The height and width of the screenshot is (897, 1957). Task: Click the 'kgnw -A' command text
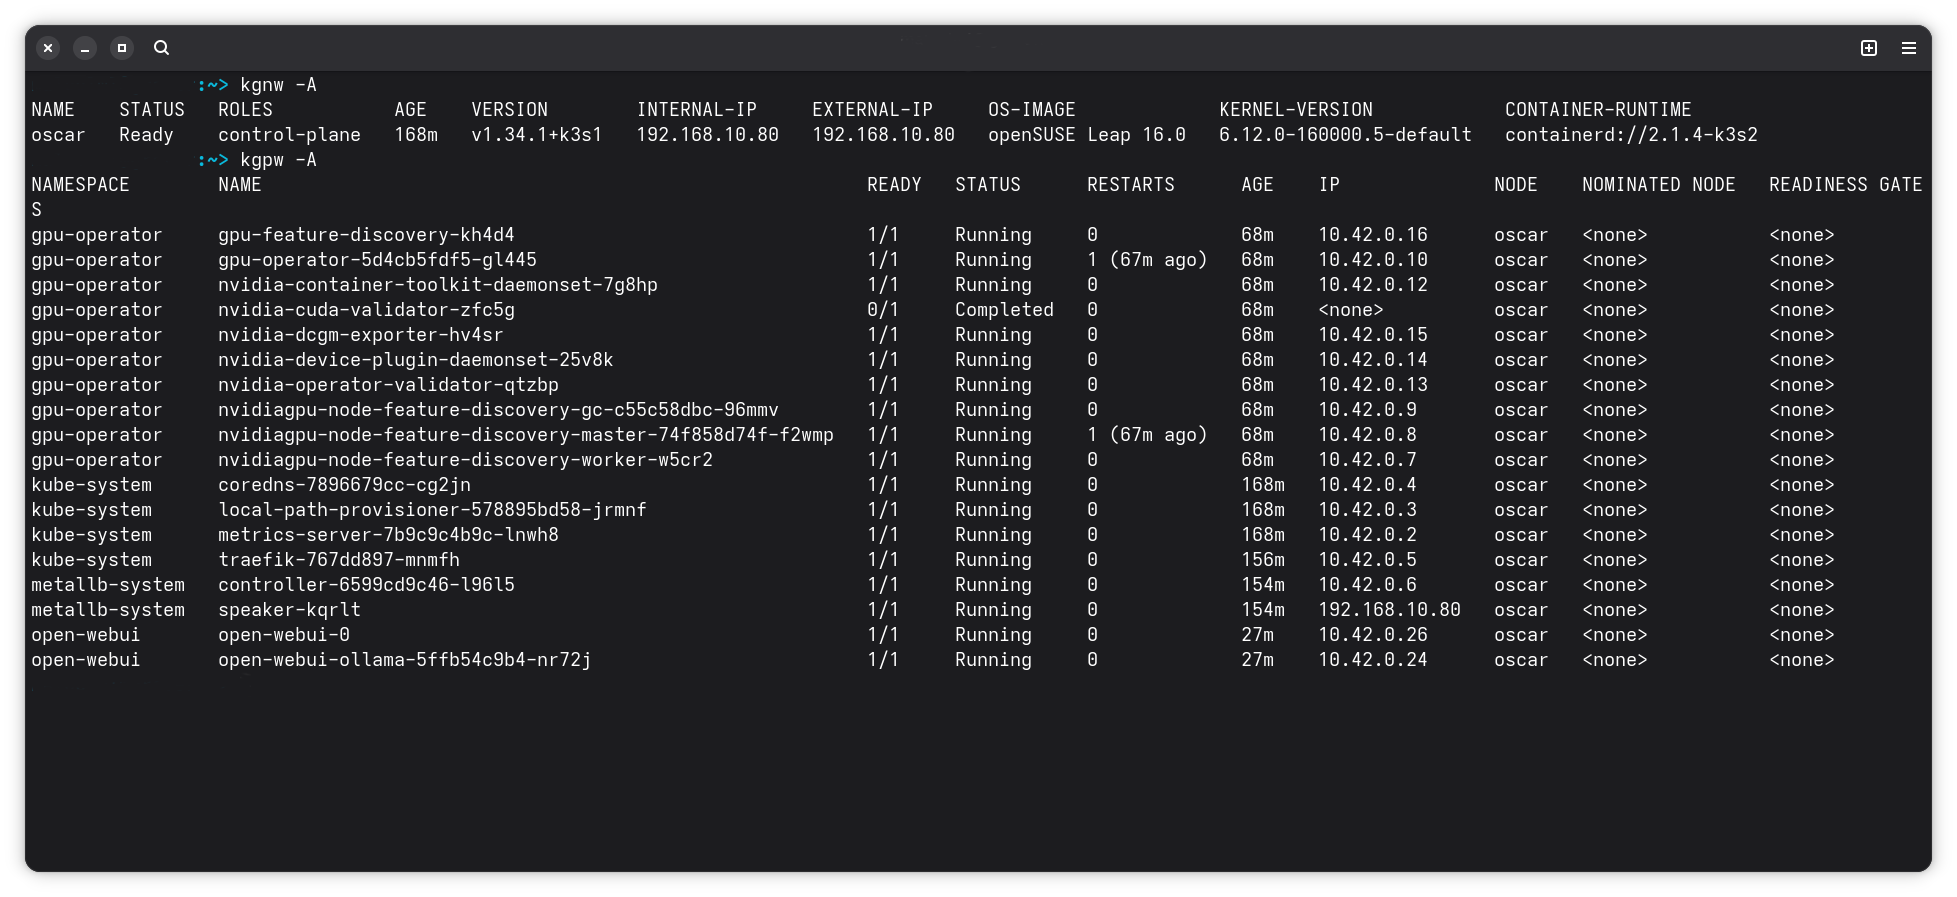[278, 85]
